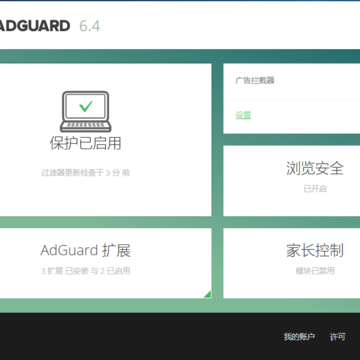Click the 保护已启用 status text
This screenshot has width=360, height=360.
pos(86,143)
